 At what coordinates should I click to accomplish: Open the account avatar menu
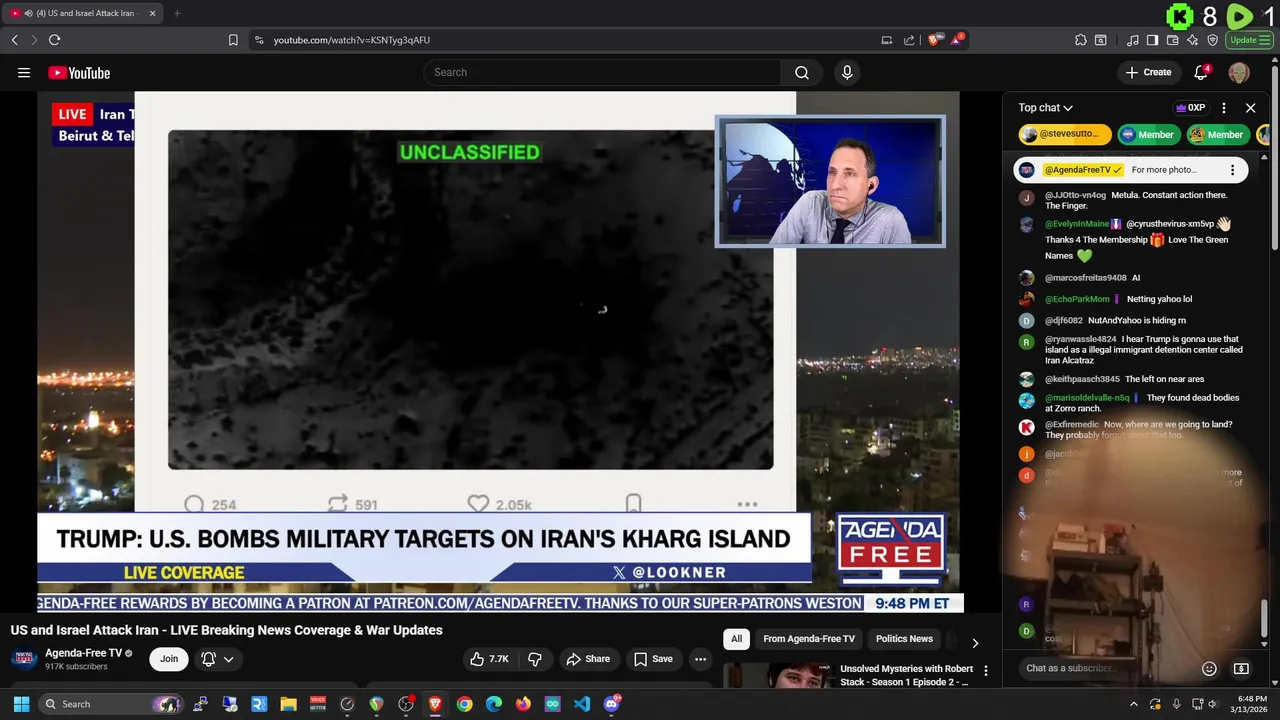pyautogui.click(x=1239, y=72)
